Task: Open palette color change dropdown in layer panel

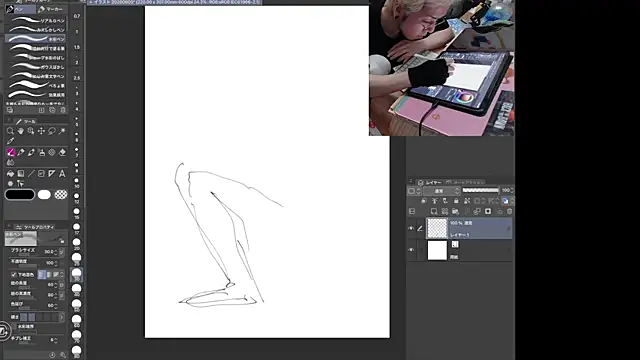Action: pyautogui.click(x=413, y=191)
